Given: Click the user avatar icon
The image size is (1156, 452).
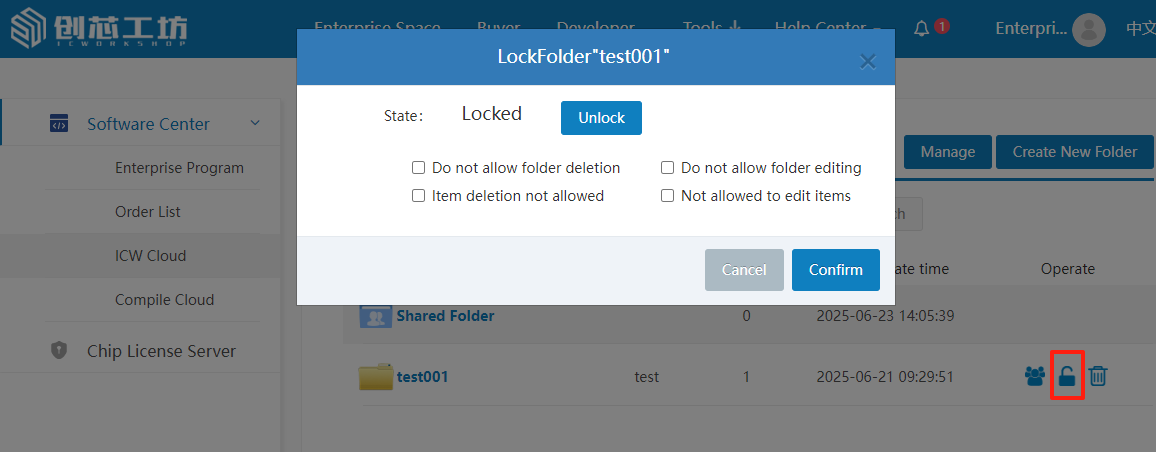Looking at the screenshot, I should coord(1088,29).
